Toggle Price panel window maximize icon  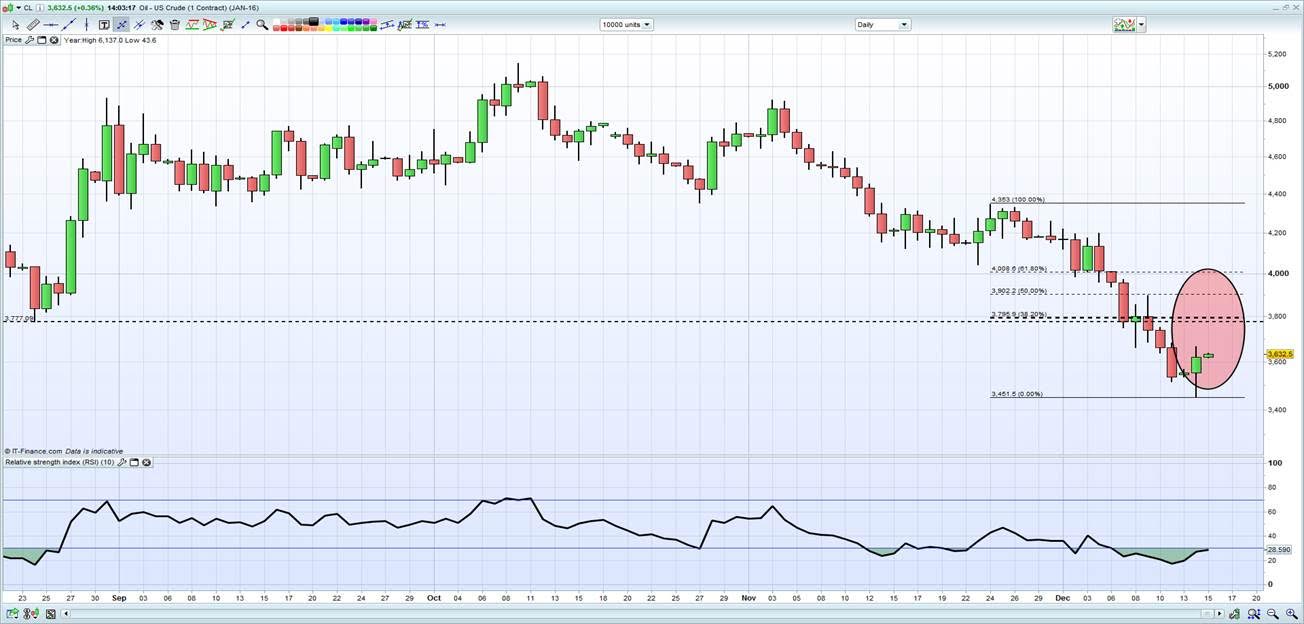(x=43, y=40)
